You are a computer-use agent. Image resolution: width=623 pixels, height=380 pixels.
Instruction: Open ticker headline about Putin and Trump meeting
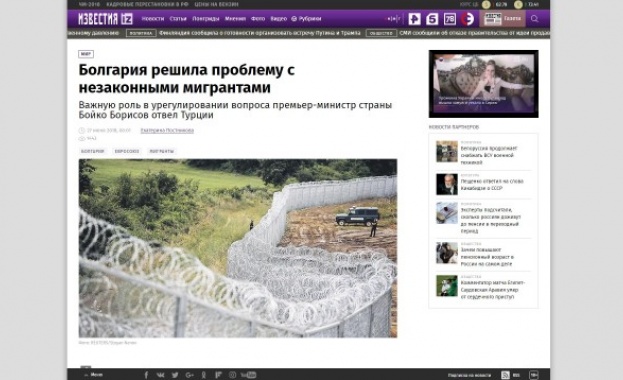(260, 33)
